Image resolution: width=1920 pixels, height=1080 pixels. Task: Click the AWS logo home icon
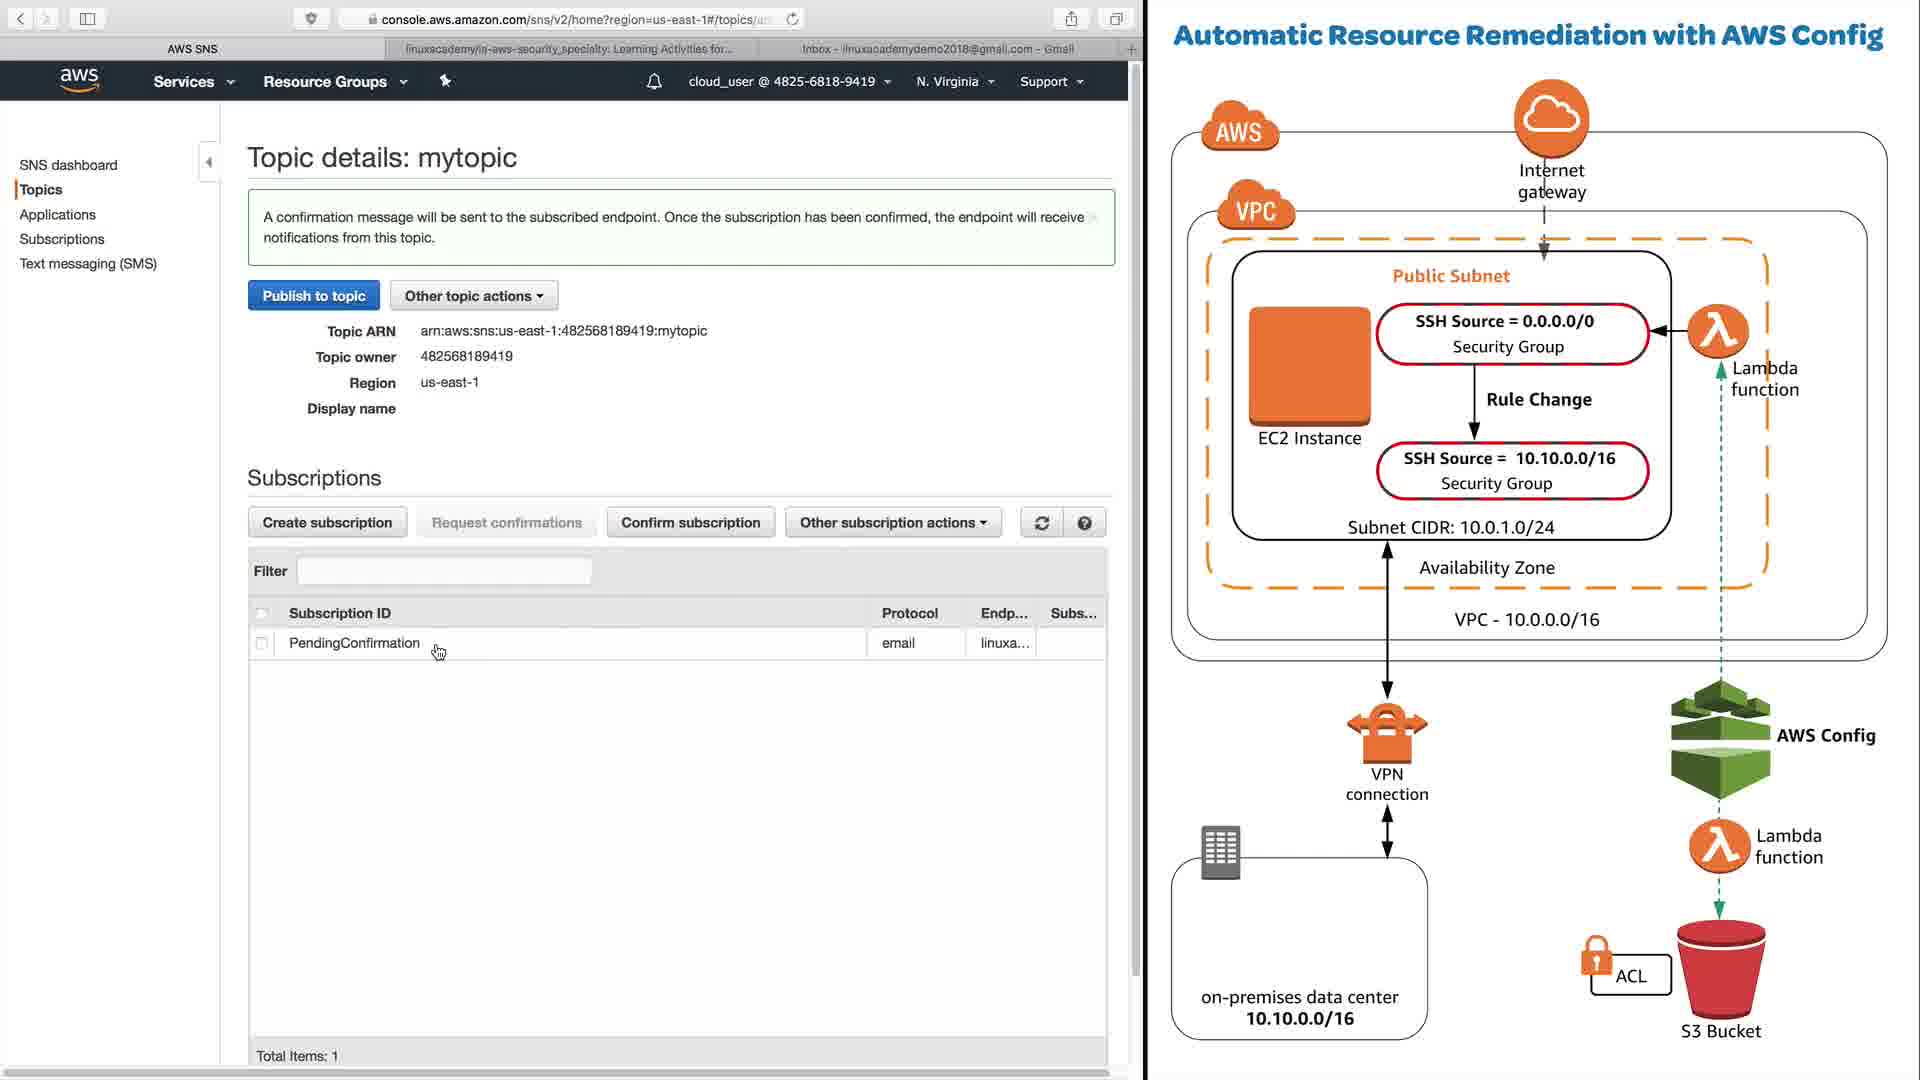click(79, 80)
